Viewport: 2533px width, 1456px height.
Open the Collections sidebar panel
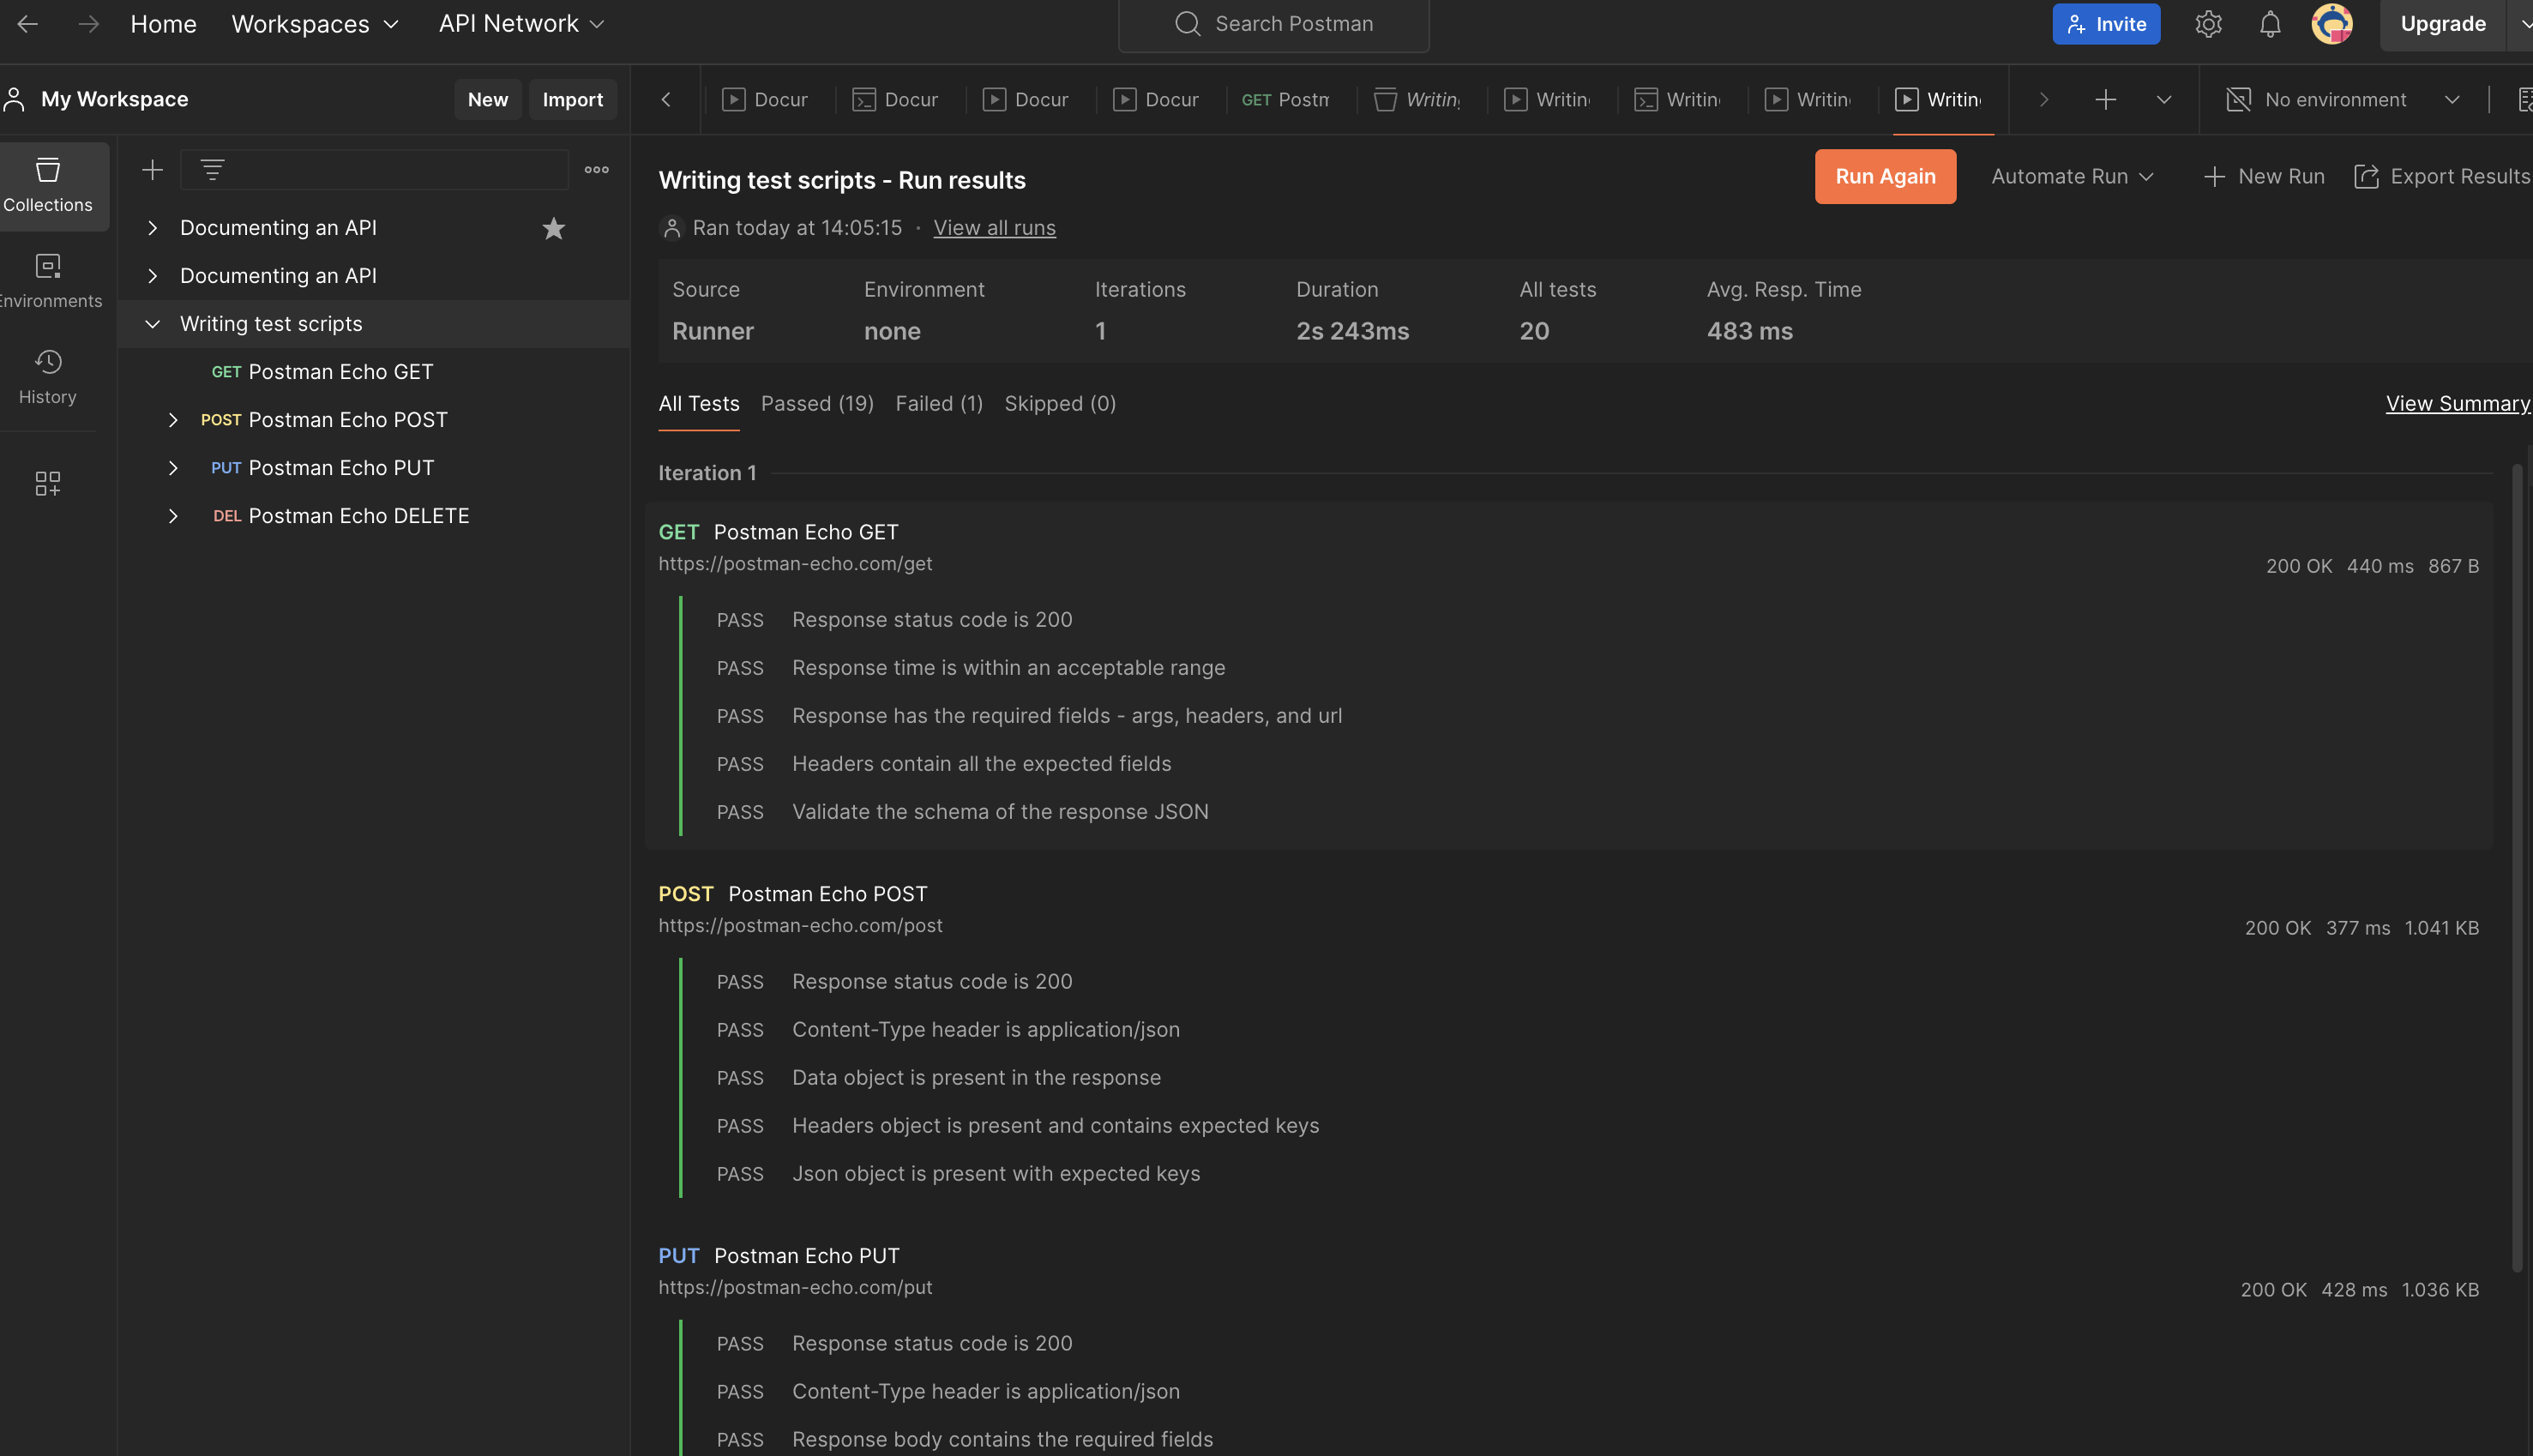point(48,185)
